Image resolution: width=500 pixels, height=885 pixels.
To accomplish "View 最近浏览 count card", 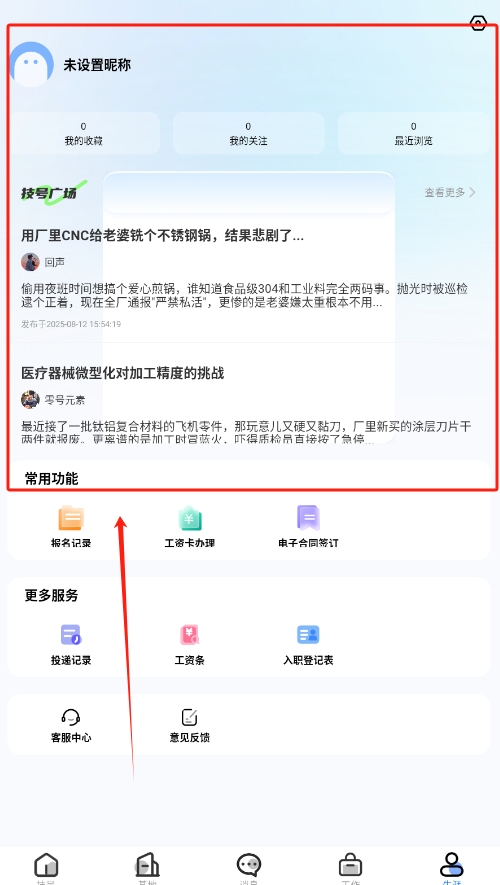I will coord(414,133).
